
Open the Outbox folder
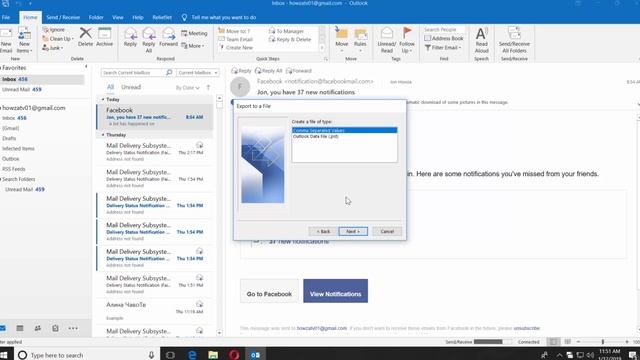tap(11, 159)
